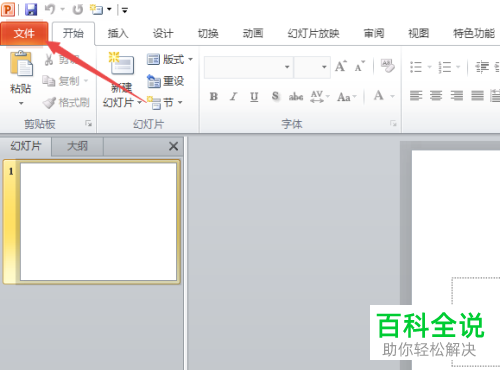500x370 pixels.
Task: Customize the Quick Access Toolbar dropdown
Action: coord(125,10)
